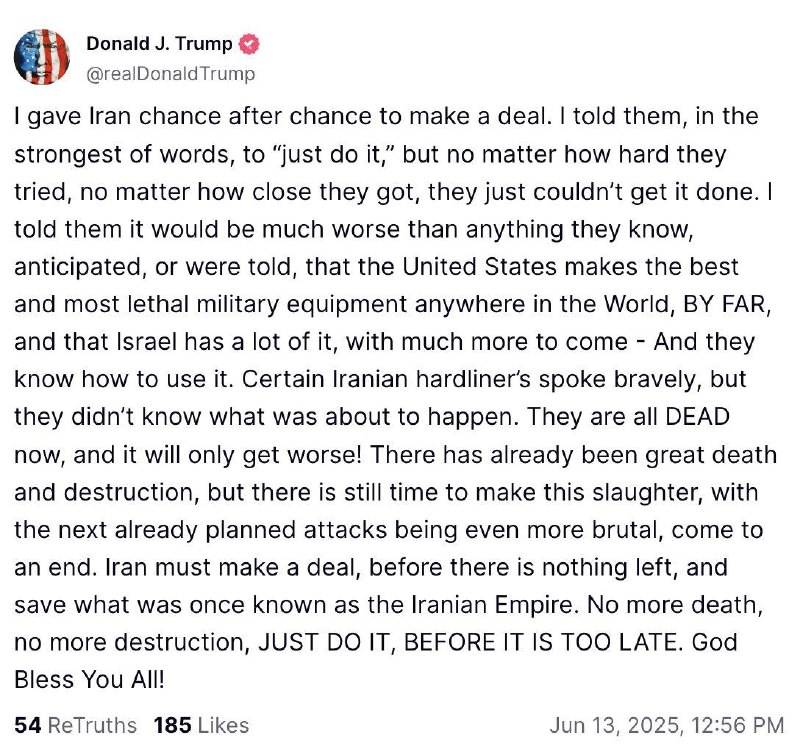Visit the @realDonaldTrump handle link

tap(170, 74)
